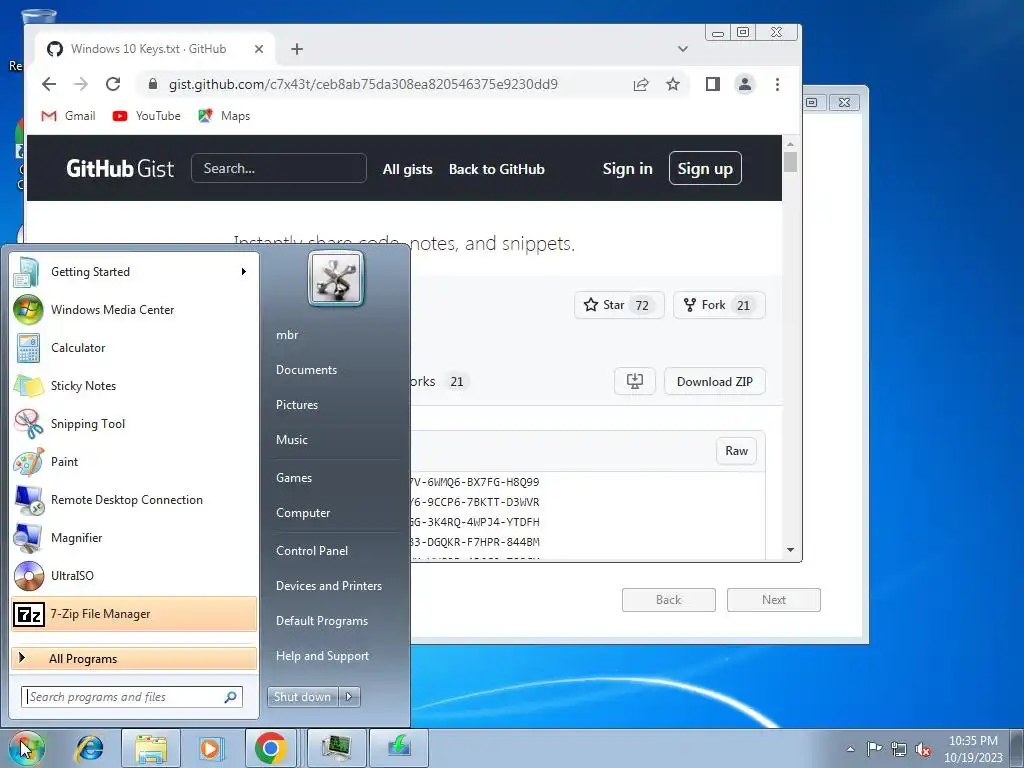The image size is (1024, 768).
Task: Open Chrome profile menu
Action: tap(744, 84)
